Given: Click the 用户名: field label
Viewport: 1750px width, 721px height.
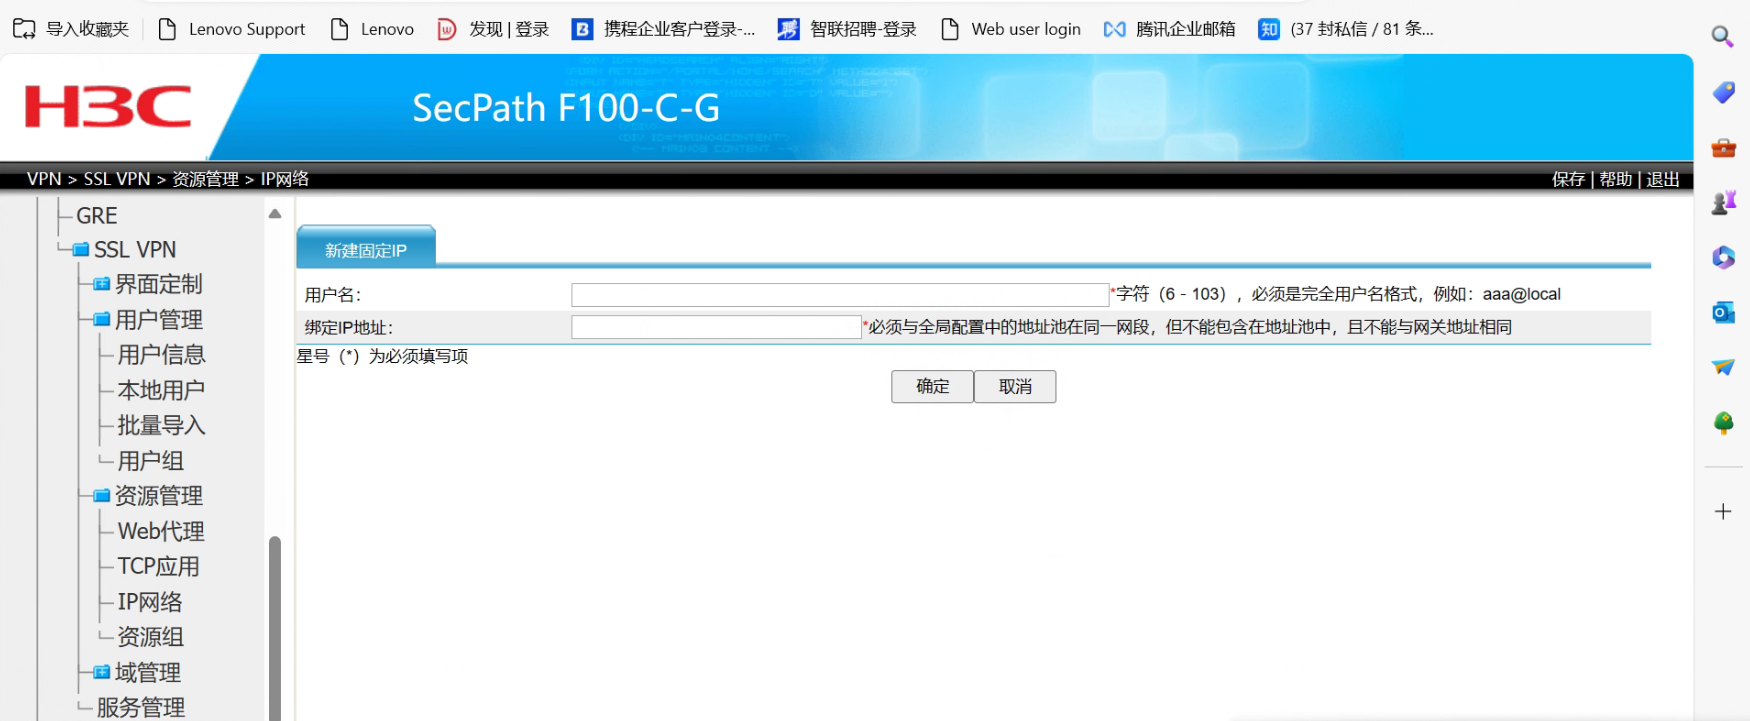Looking at the screenshot, I should 333,295.
